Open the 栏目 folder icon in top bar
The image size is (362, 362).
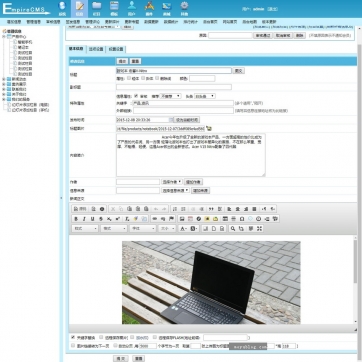click(97, 8)
